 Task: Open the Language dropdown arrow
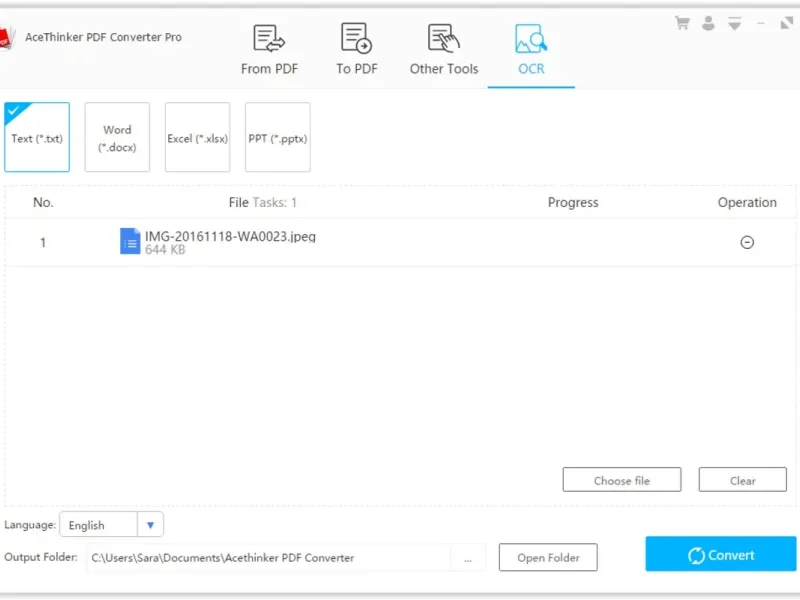(151, 524)
